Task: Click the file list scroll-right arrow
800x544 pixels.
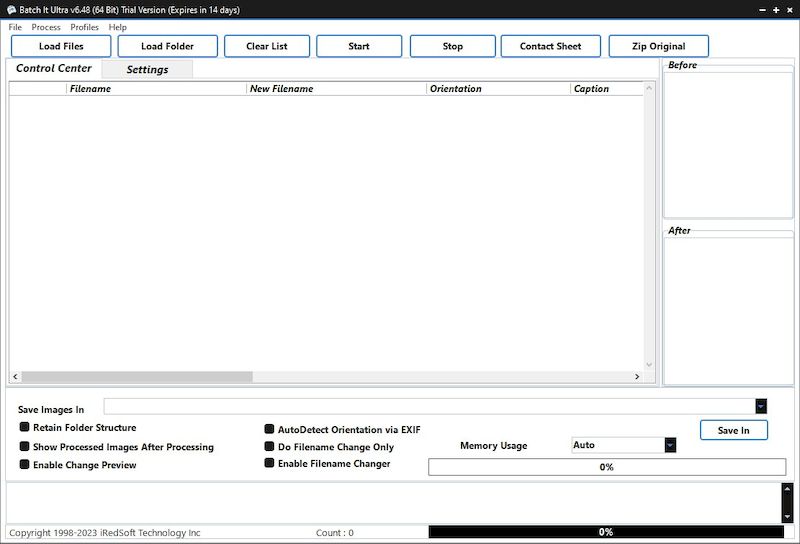Action: 637,377
